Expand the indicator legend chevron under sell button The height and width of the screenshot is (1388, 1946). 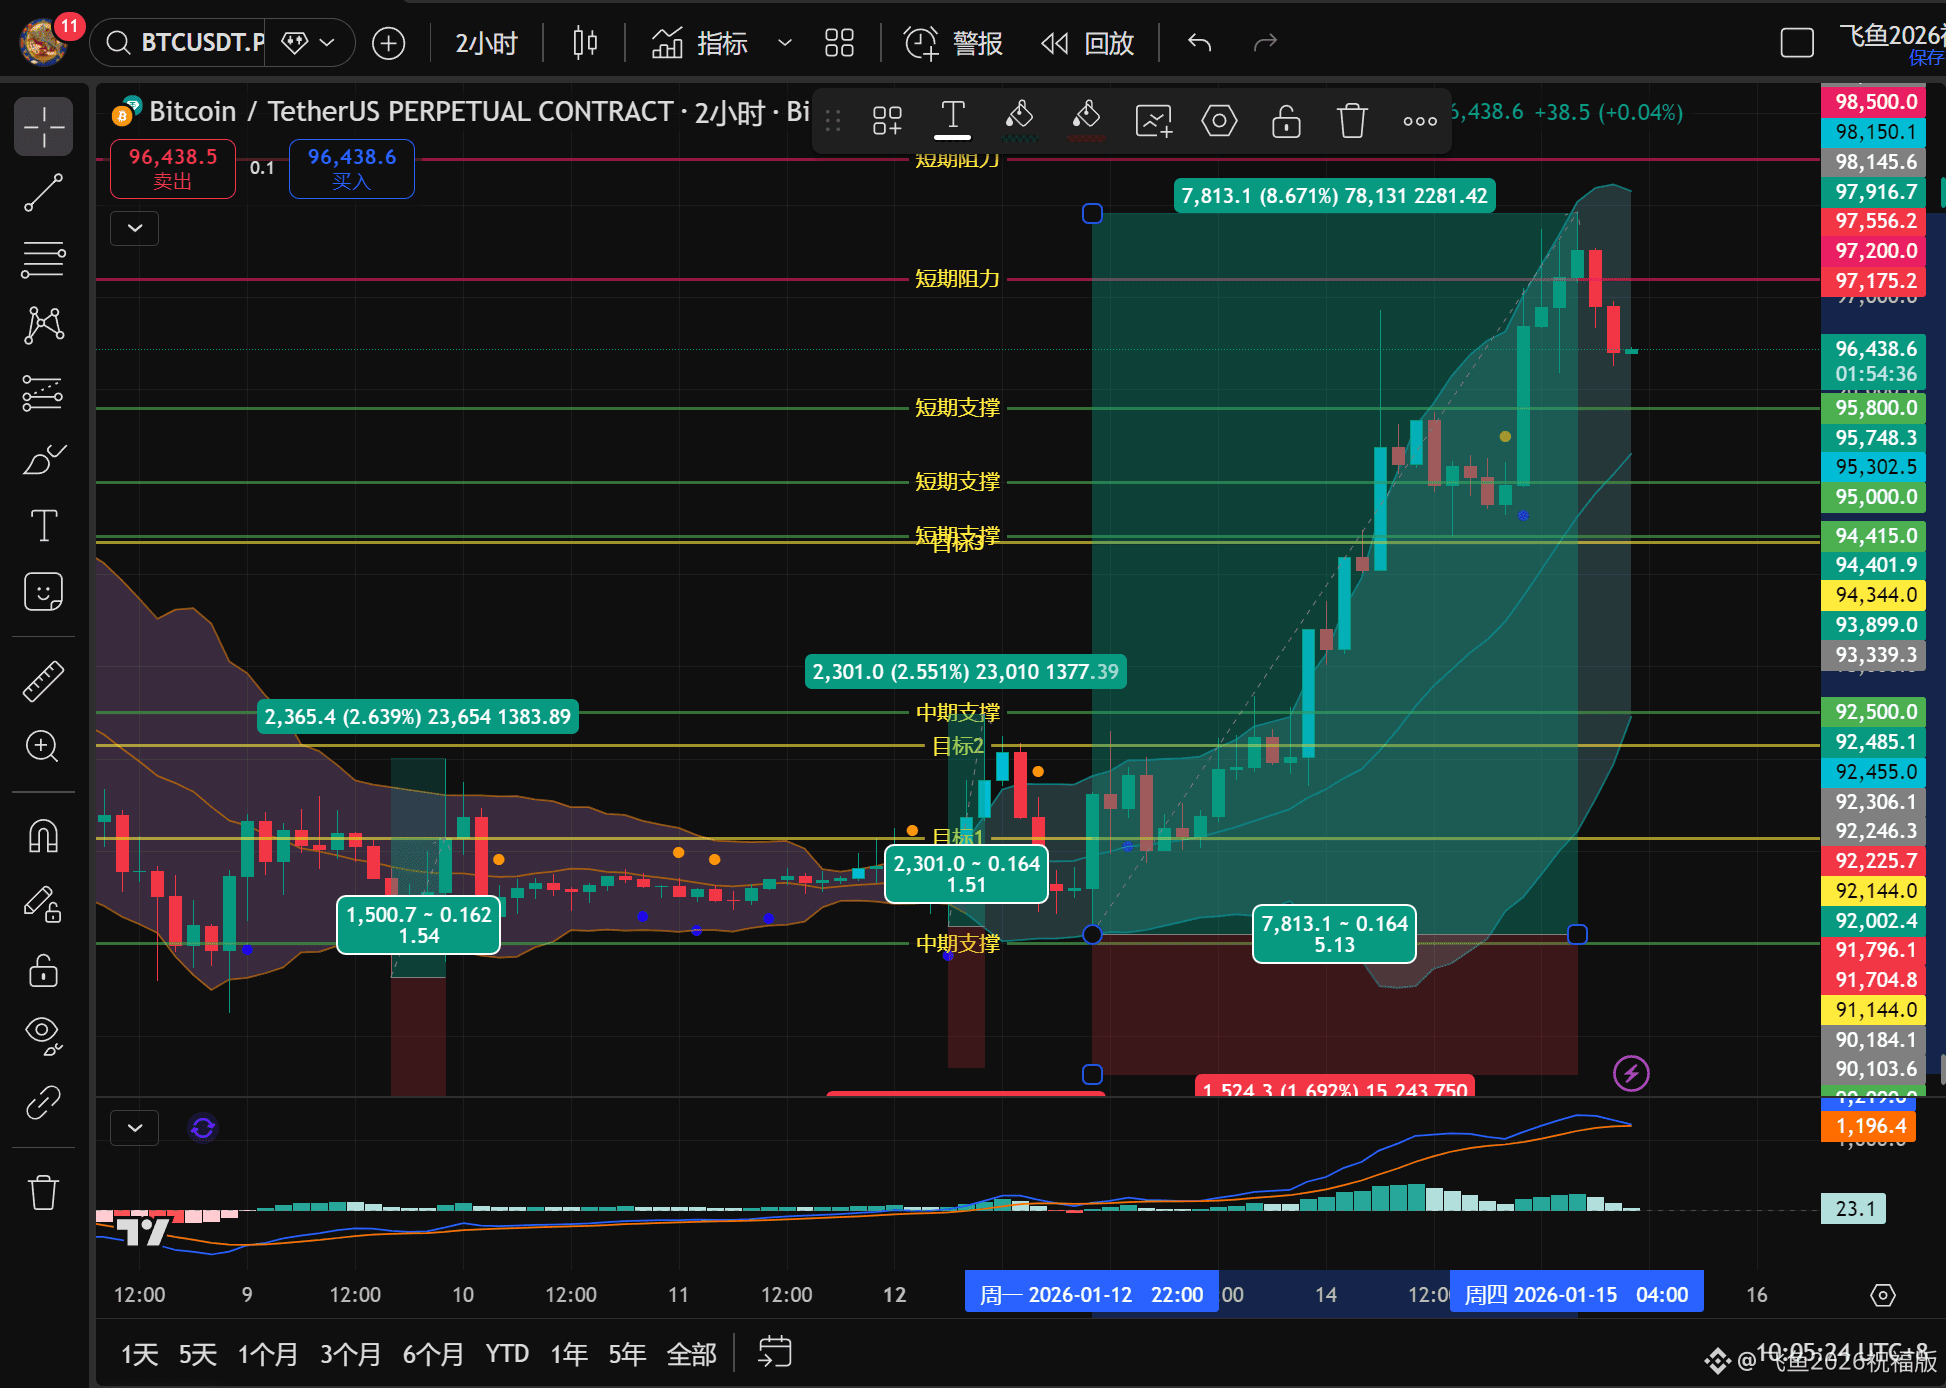(x=134, y=228)
